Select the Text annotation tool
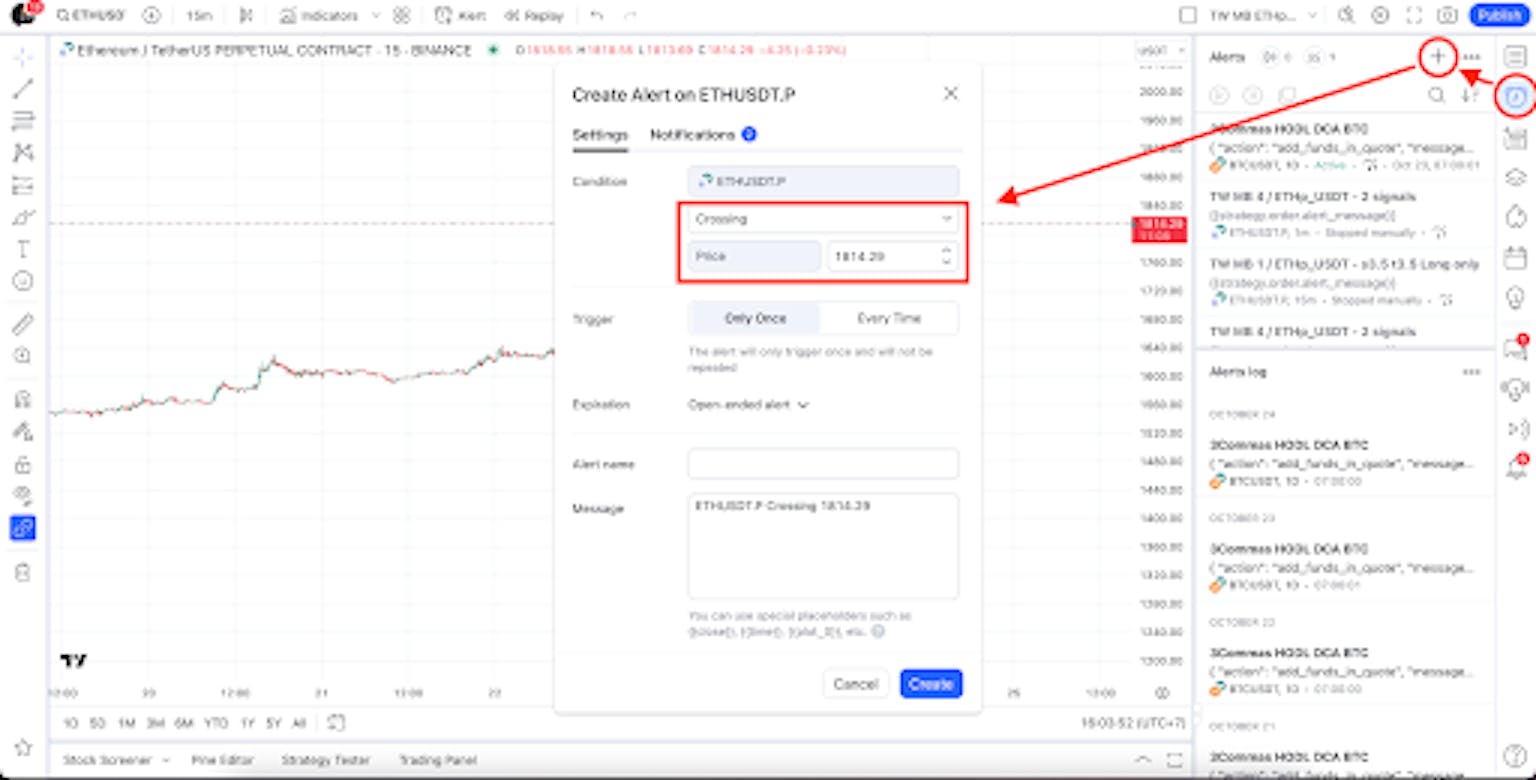 24,250
